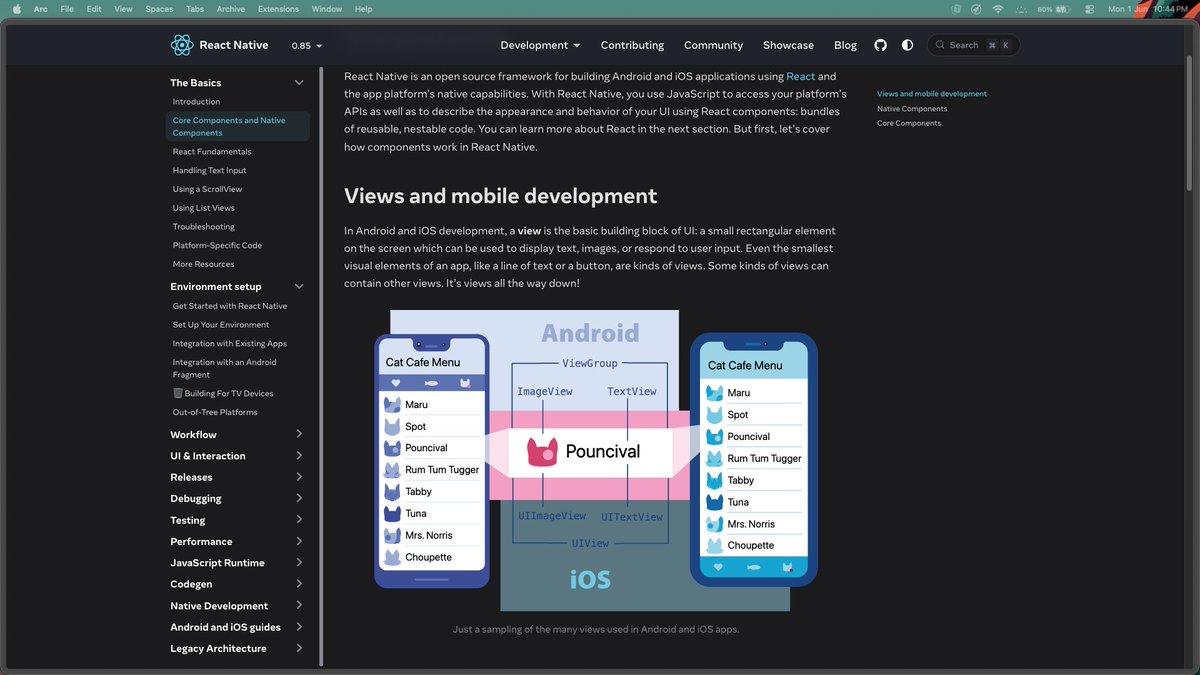Click the search magnifier icon
The height and width of the screenshot is (675, 1200).
point(940,45)
